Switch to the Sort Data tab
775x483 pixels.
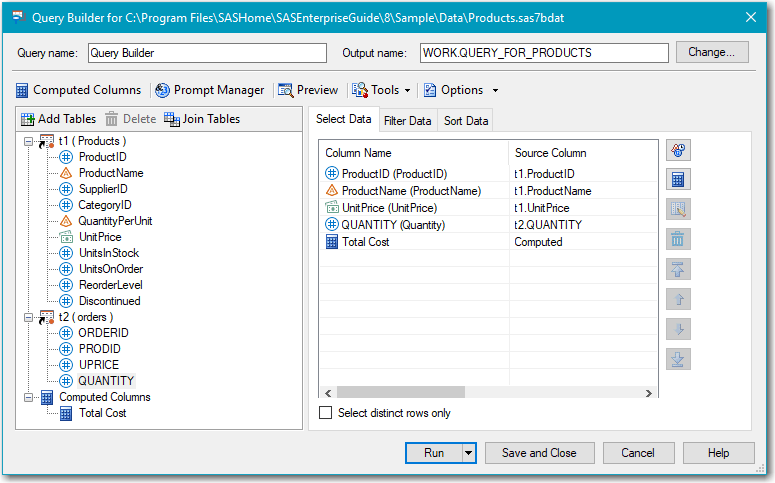(x=466, y=121)
